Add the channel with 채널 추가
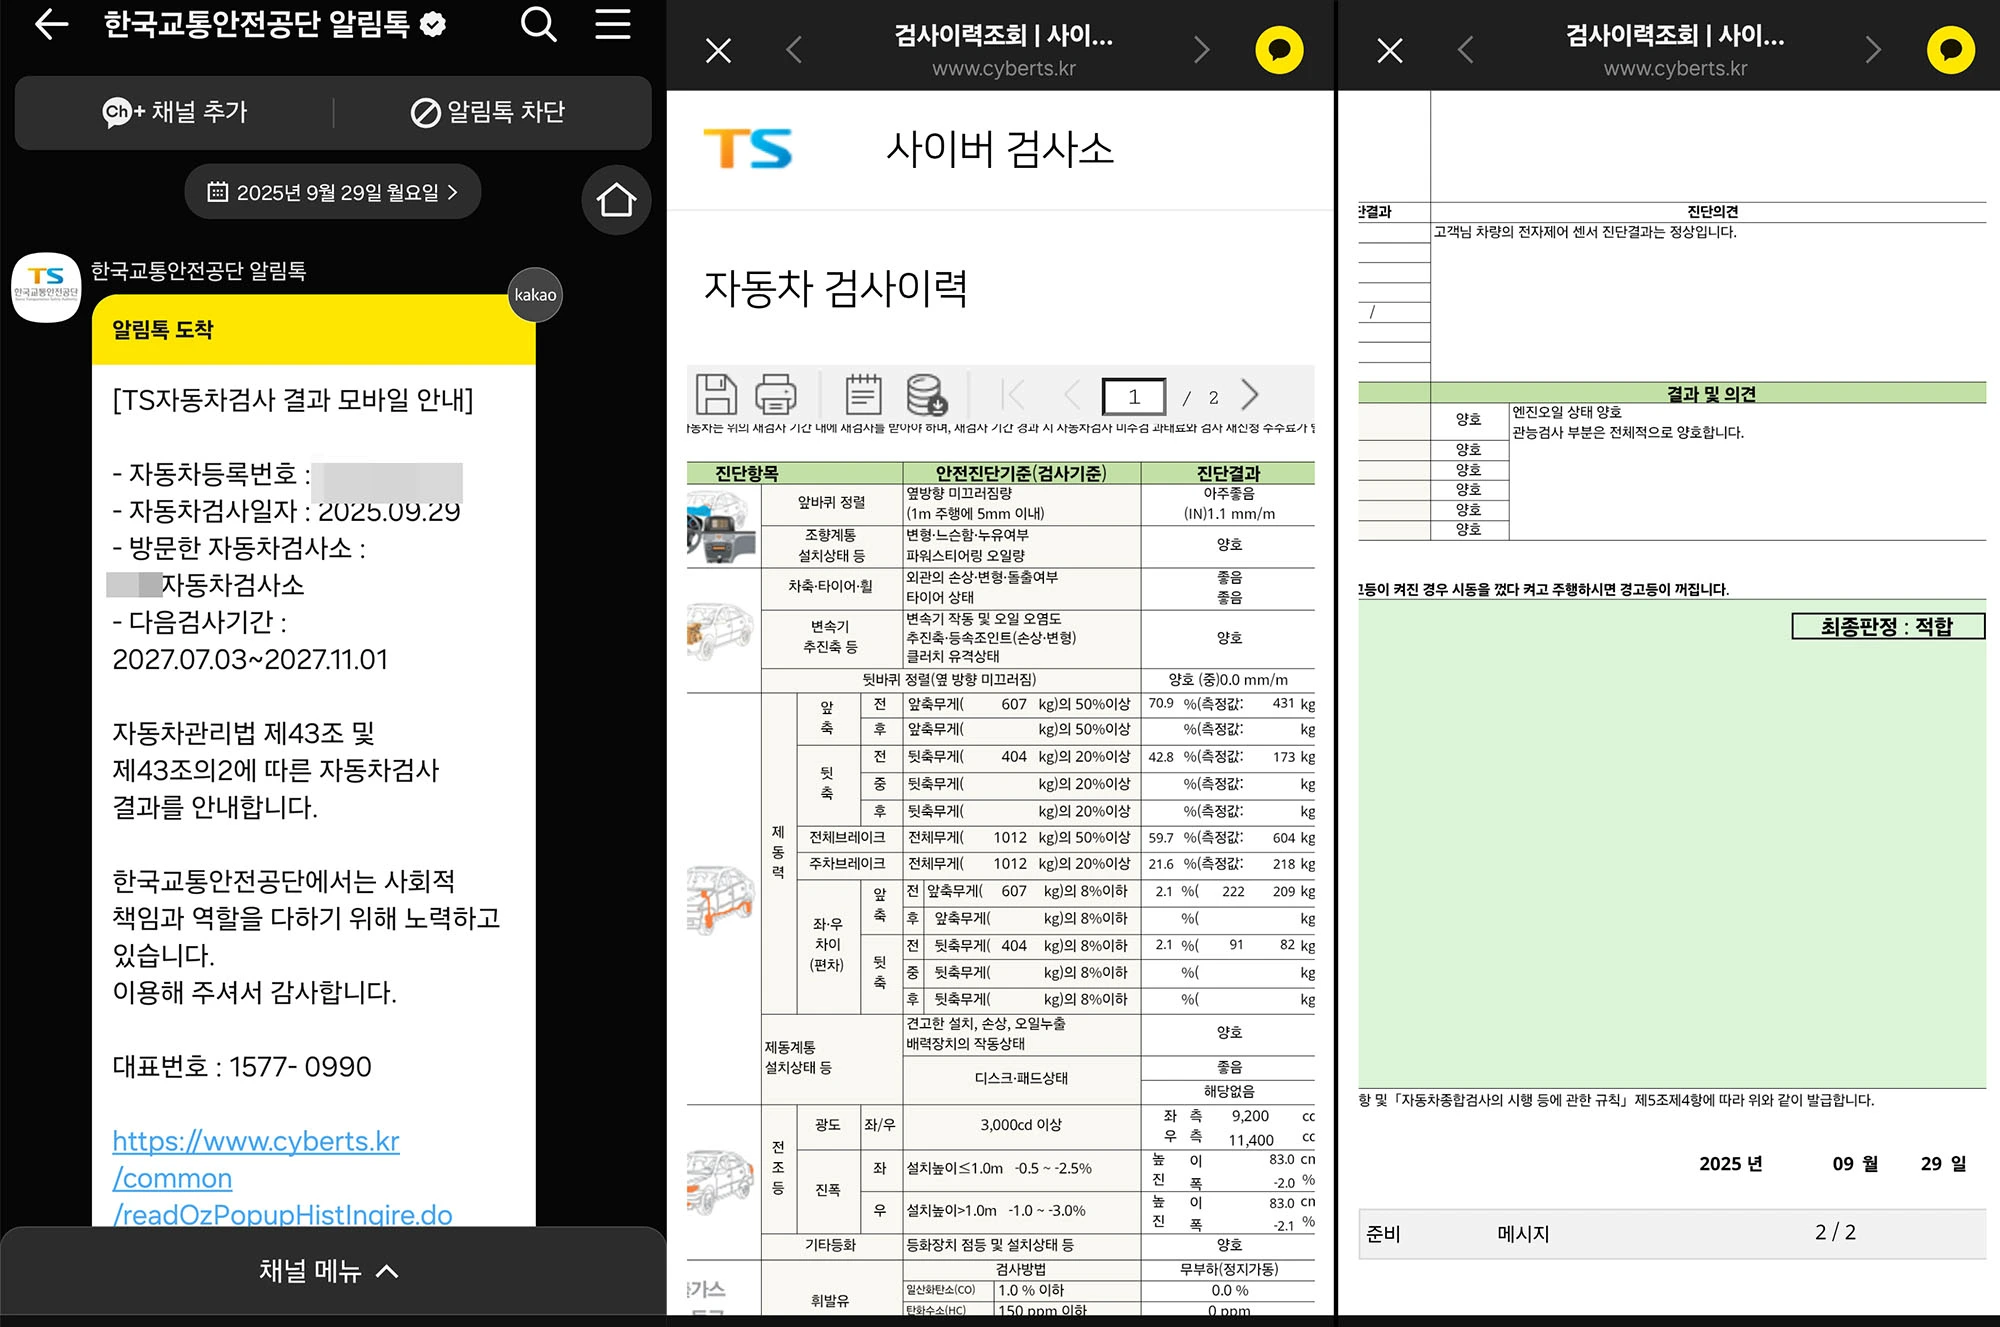 (171, 113)
